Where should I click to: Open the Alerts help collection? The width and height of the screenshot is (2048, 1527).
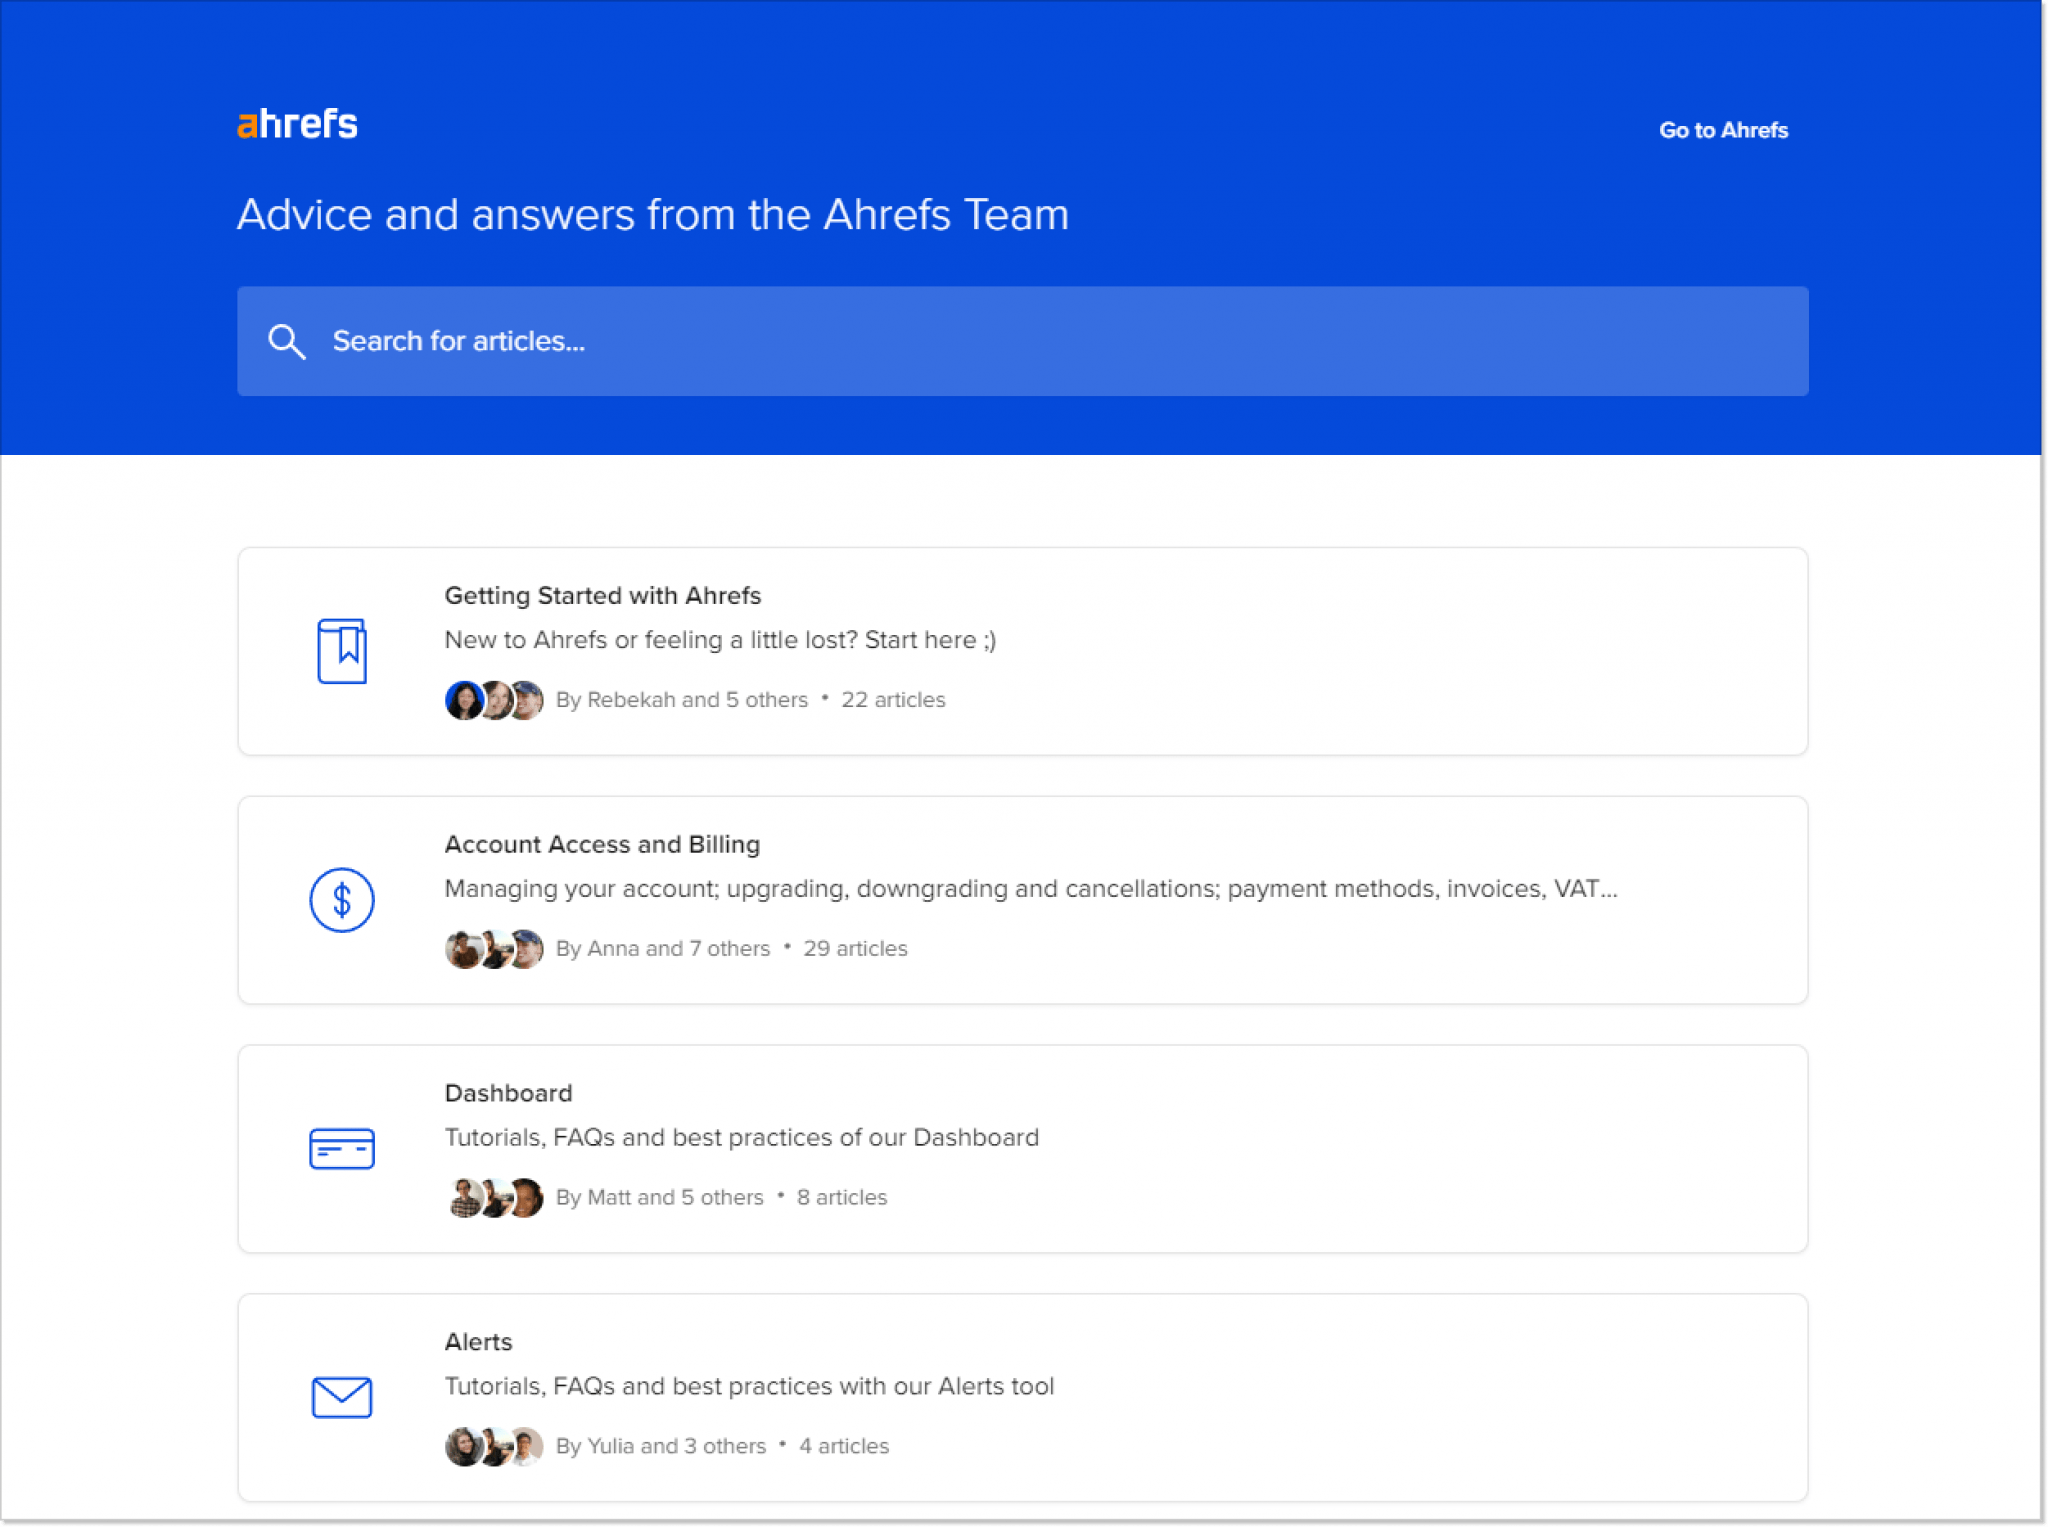coord(478,1342)
